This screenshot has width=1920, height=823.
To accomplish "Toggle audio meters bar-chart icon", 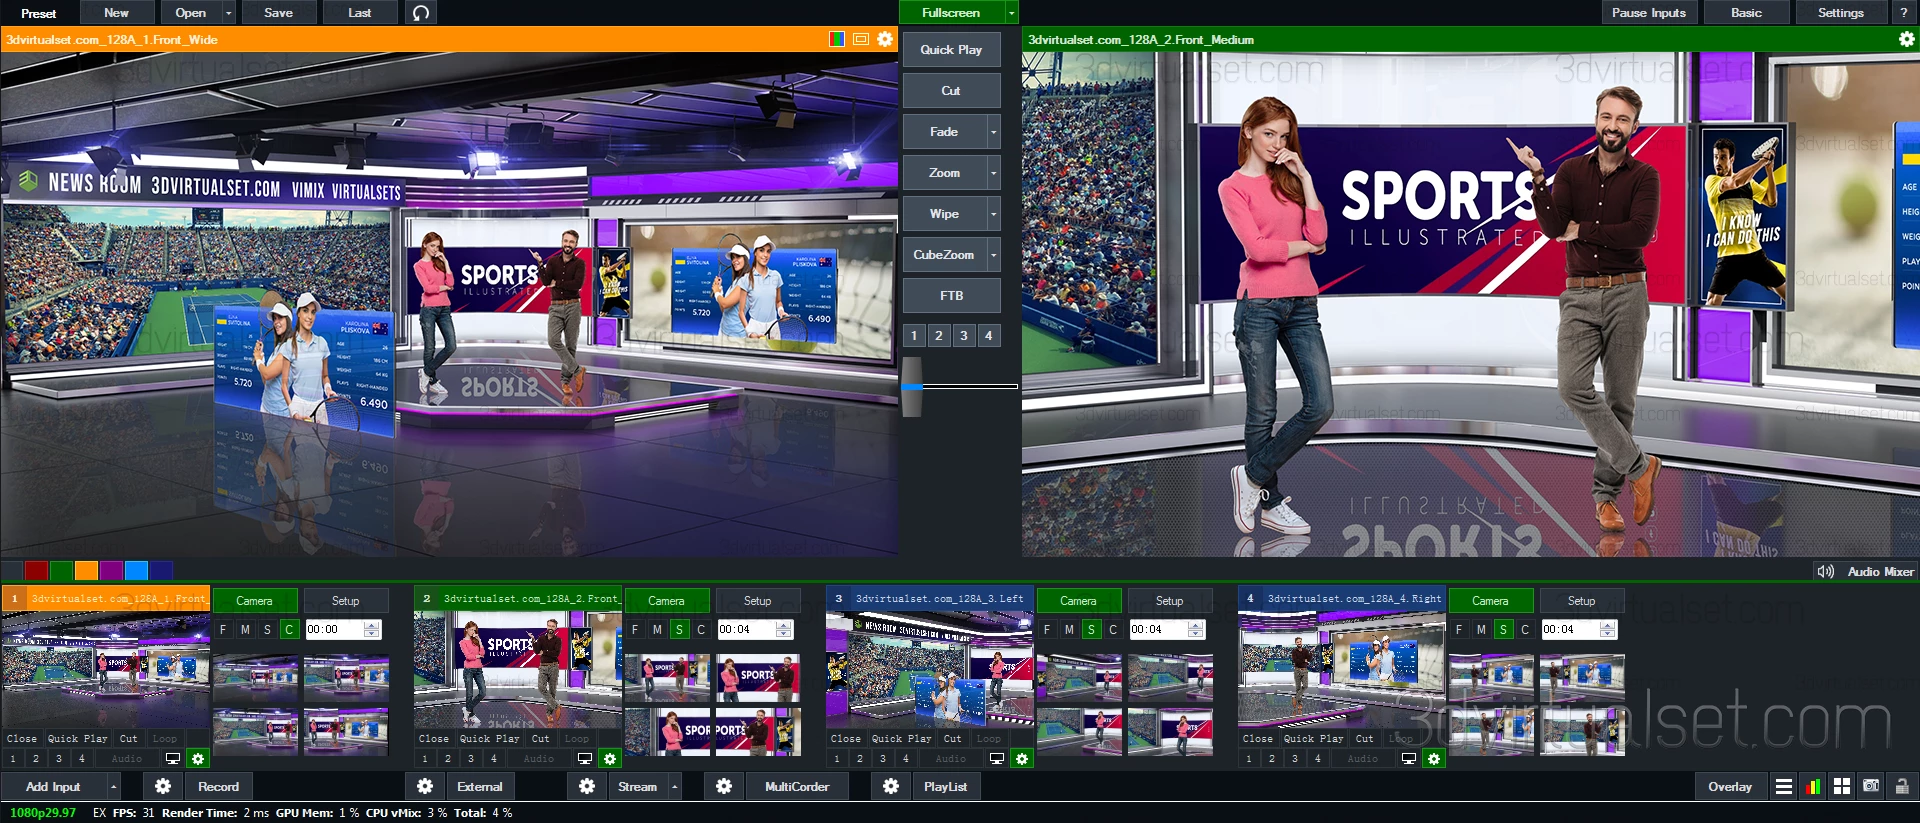I will coord(1813,787).
